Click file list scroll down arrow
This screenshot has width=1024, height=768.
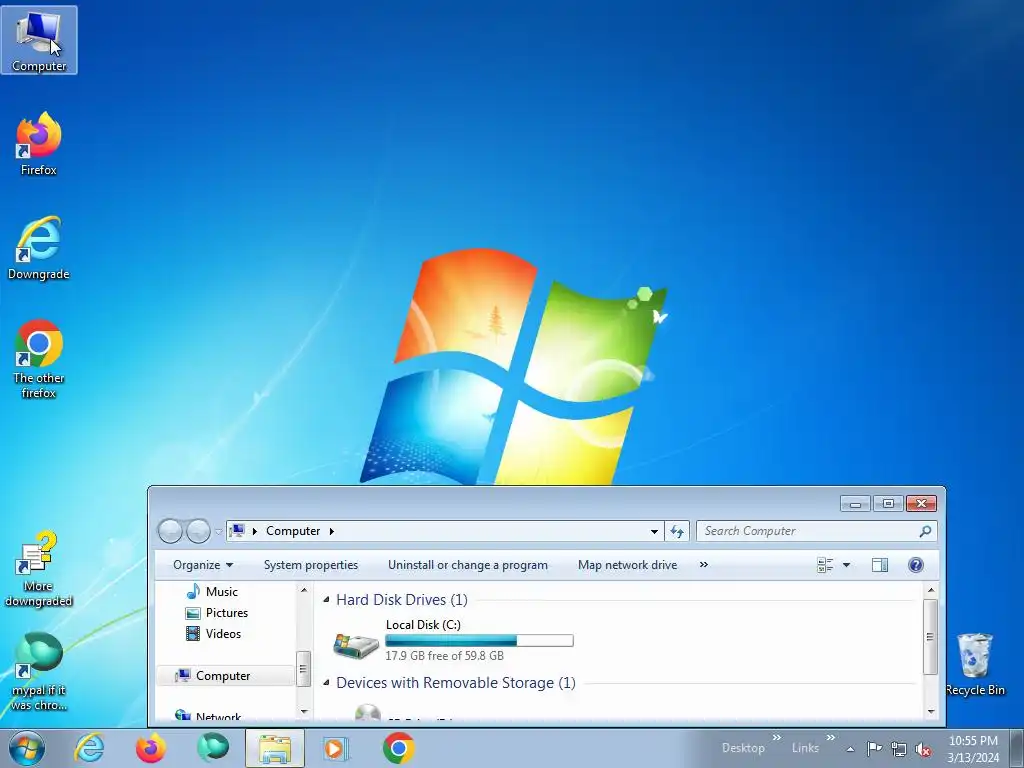pyautogui.click(x=931, y=711)
